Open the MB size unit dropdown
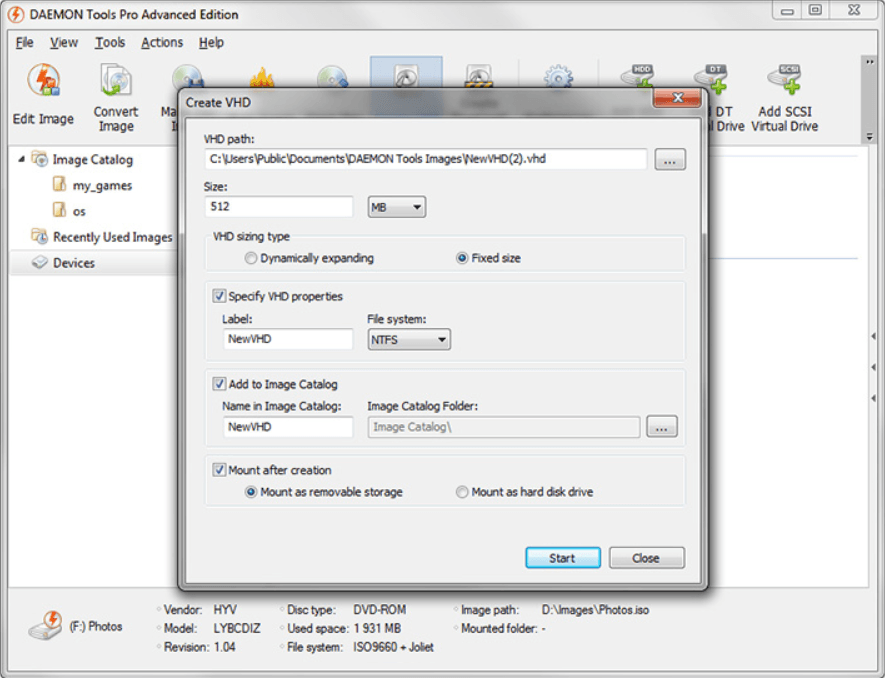Viewport: 885px width, 678px height. [x=397, y=207]
